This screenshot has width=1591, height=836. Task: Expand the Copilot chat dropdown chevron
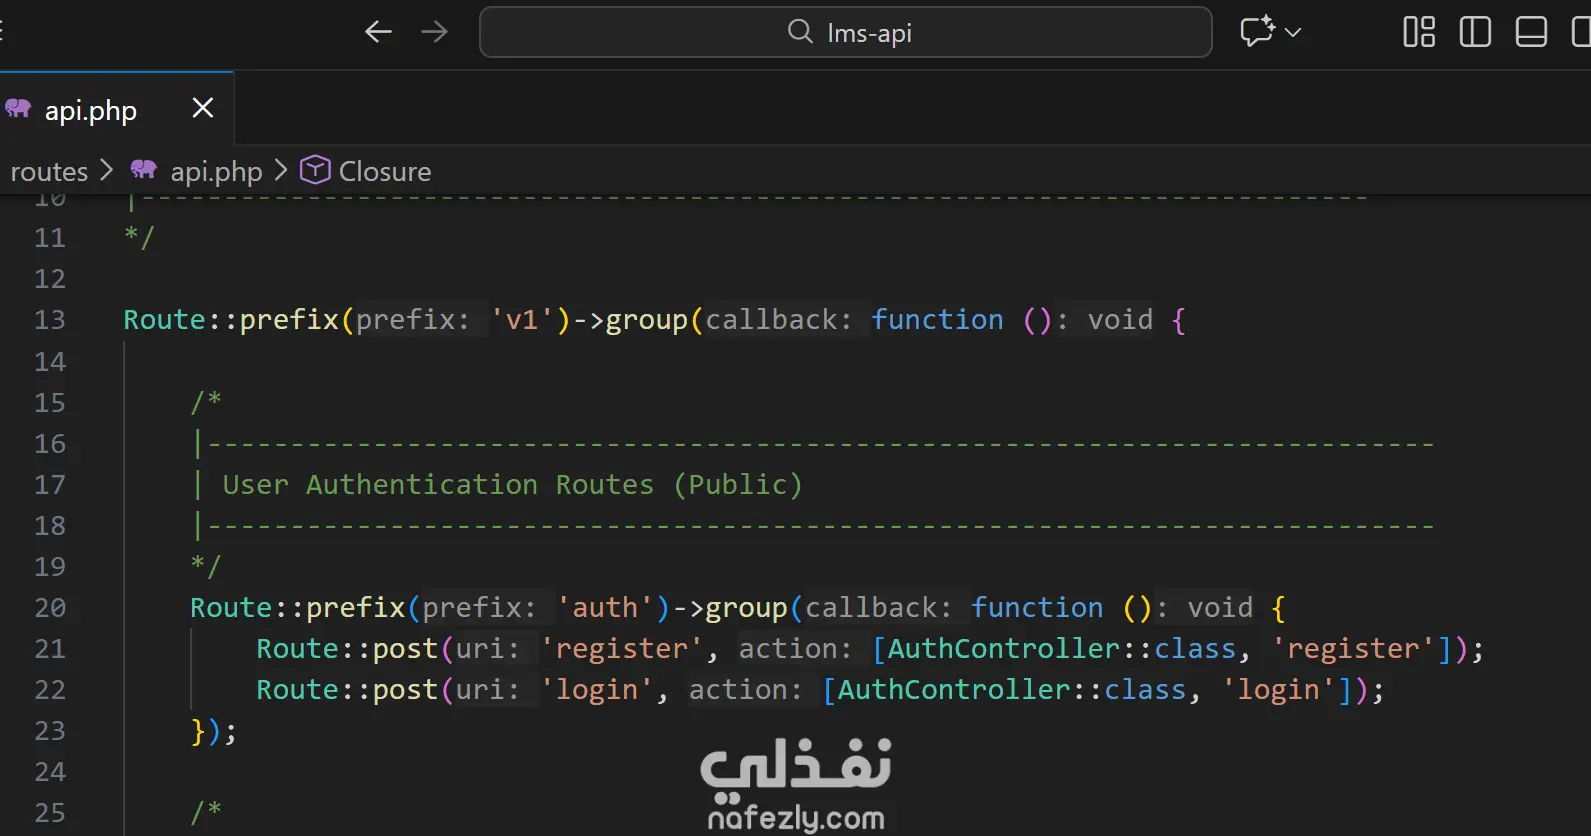click(x=1293, y=32)
